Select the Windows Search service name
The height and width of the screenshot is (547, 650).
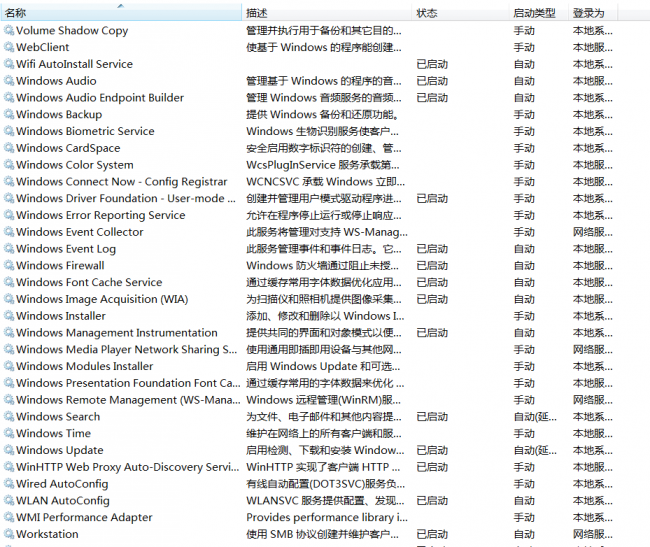pyautogui.click(x=58, y=416)
